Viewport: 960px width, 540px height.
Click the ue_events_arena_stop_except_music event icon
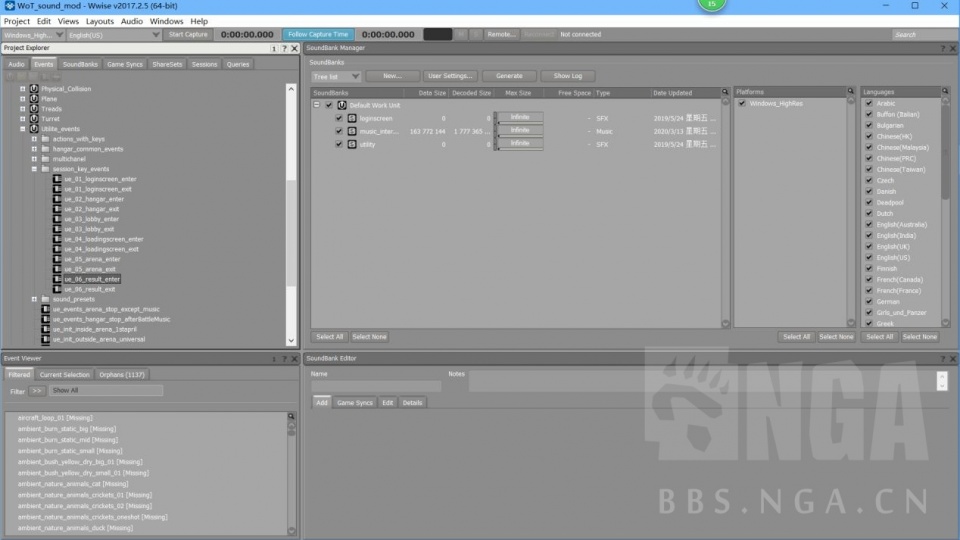45,309
